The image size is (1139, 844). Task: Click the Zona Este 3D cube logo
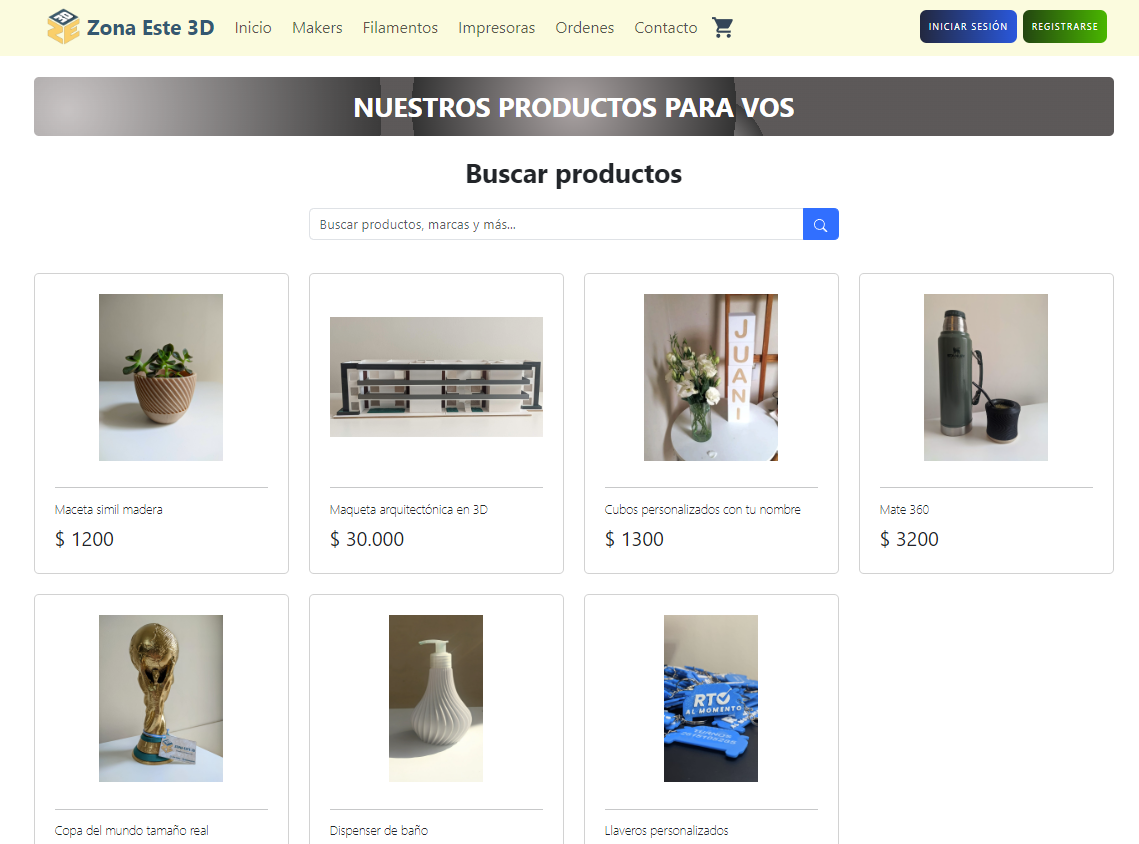(63, 27)
